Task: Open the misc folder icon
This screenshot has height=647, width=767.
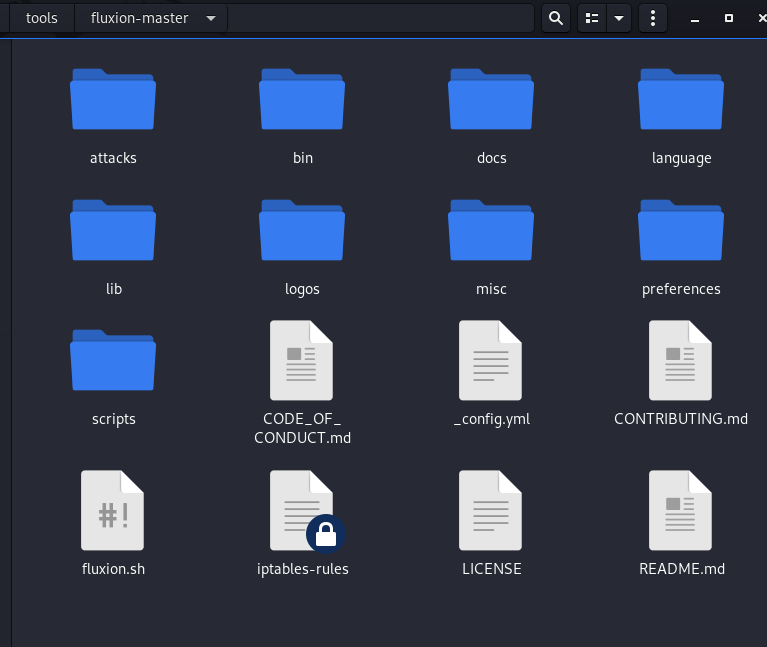Action: pyautogui.click(x=491, y=230)
